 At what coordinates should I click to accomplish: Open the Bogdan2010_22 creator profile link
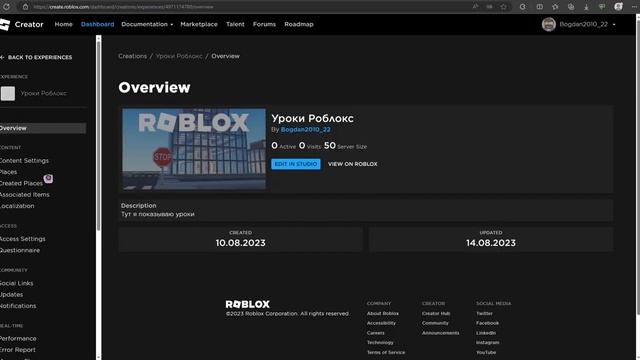[306, 129]
